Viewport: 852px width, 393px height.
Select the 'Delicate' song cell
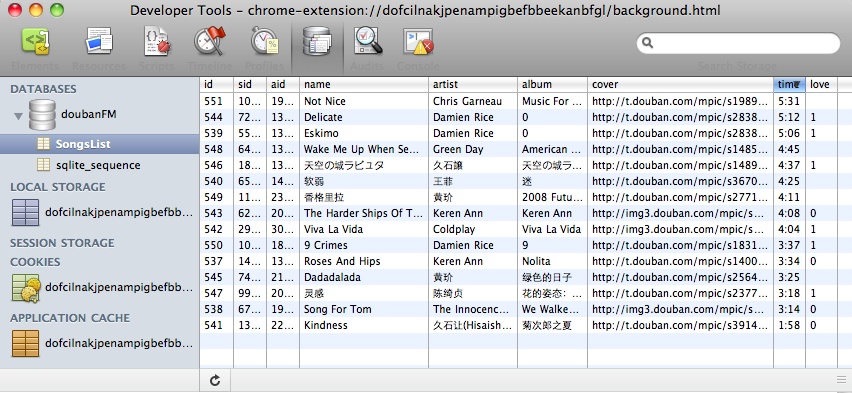point(364,117)
